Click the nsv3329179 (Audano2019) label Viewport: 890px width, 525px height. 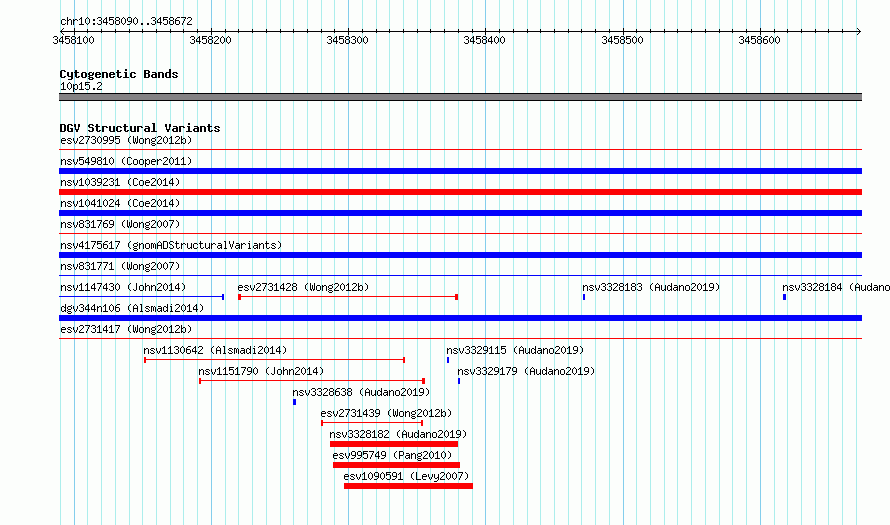pyautogui.click(x=526, y=371)
